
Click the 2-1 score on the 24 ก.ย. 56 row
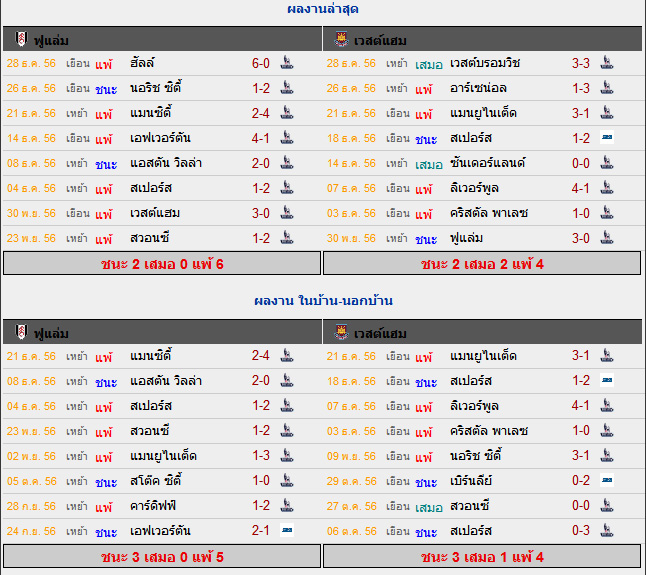click(261, 531)
